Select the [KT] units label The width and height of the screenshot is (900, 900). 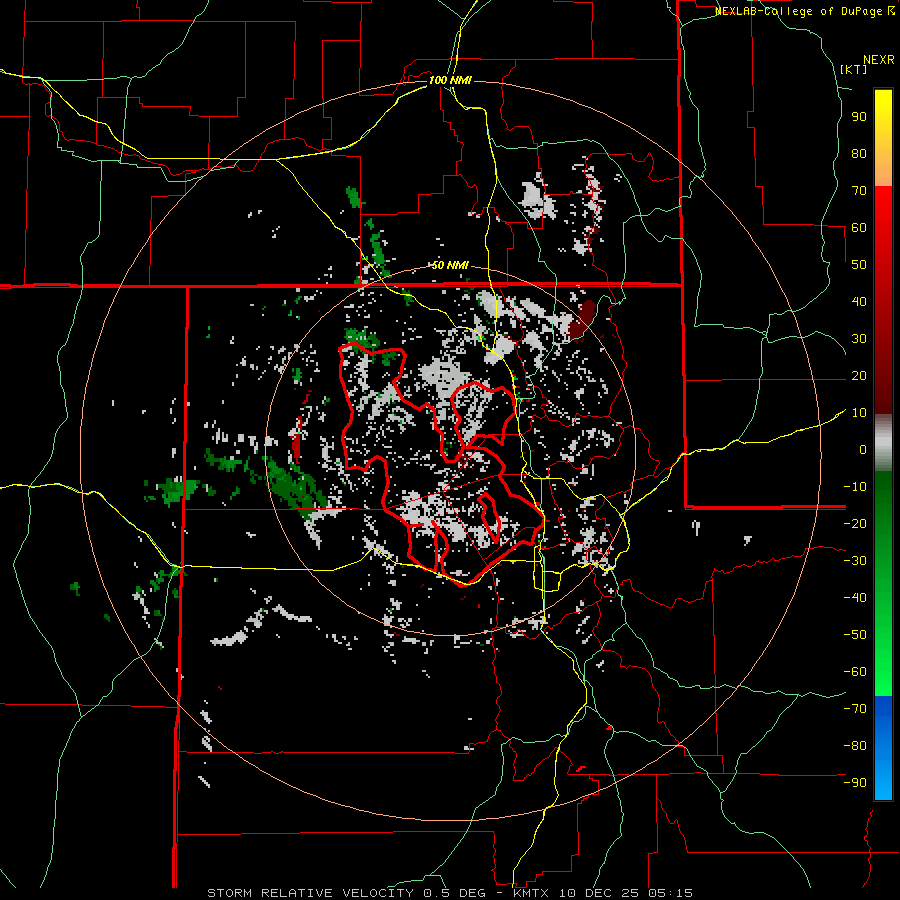[x=854, y=69]
